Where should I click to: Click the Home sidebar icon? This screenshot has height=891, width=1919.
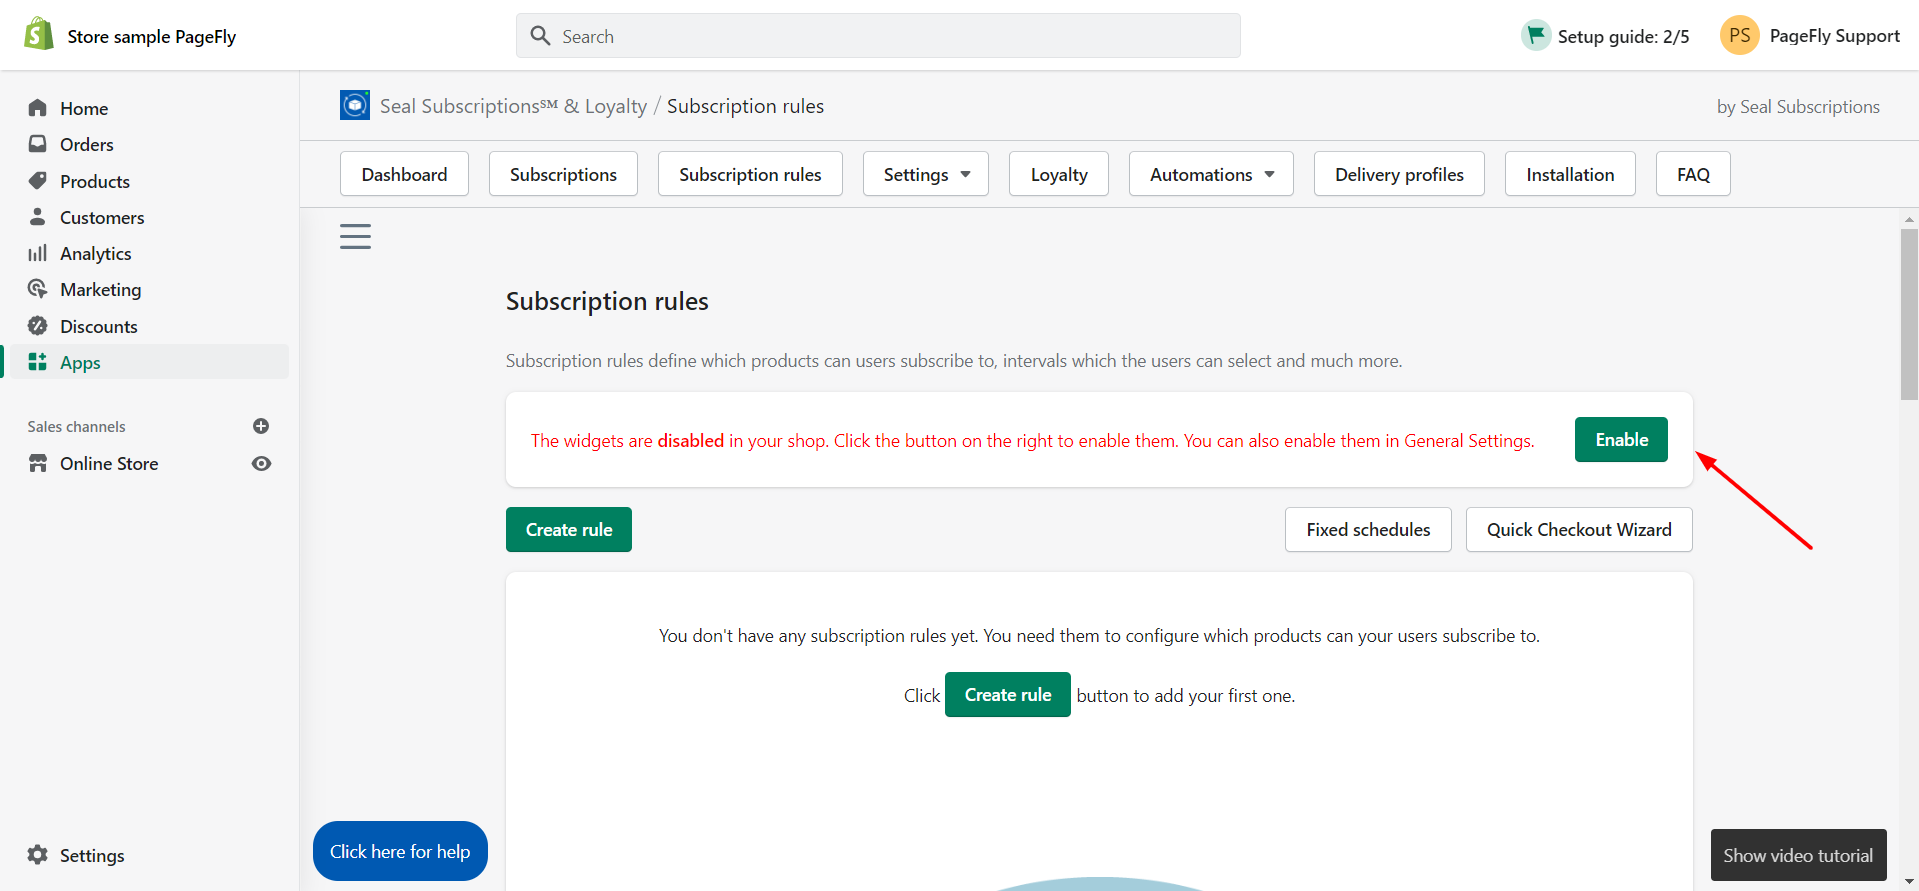38,107
